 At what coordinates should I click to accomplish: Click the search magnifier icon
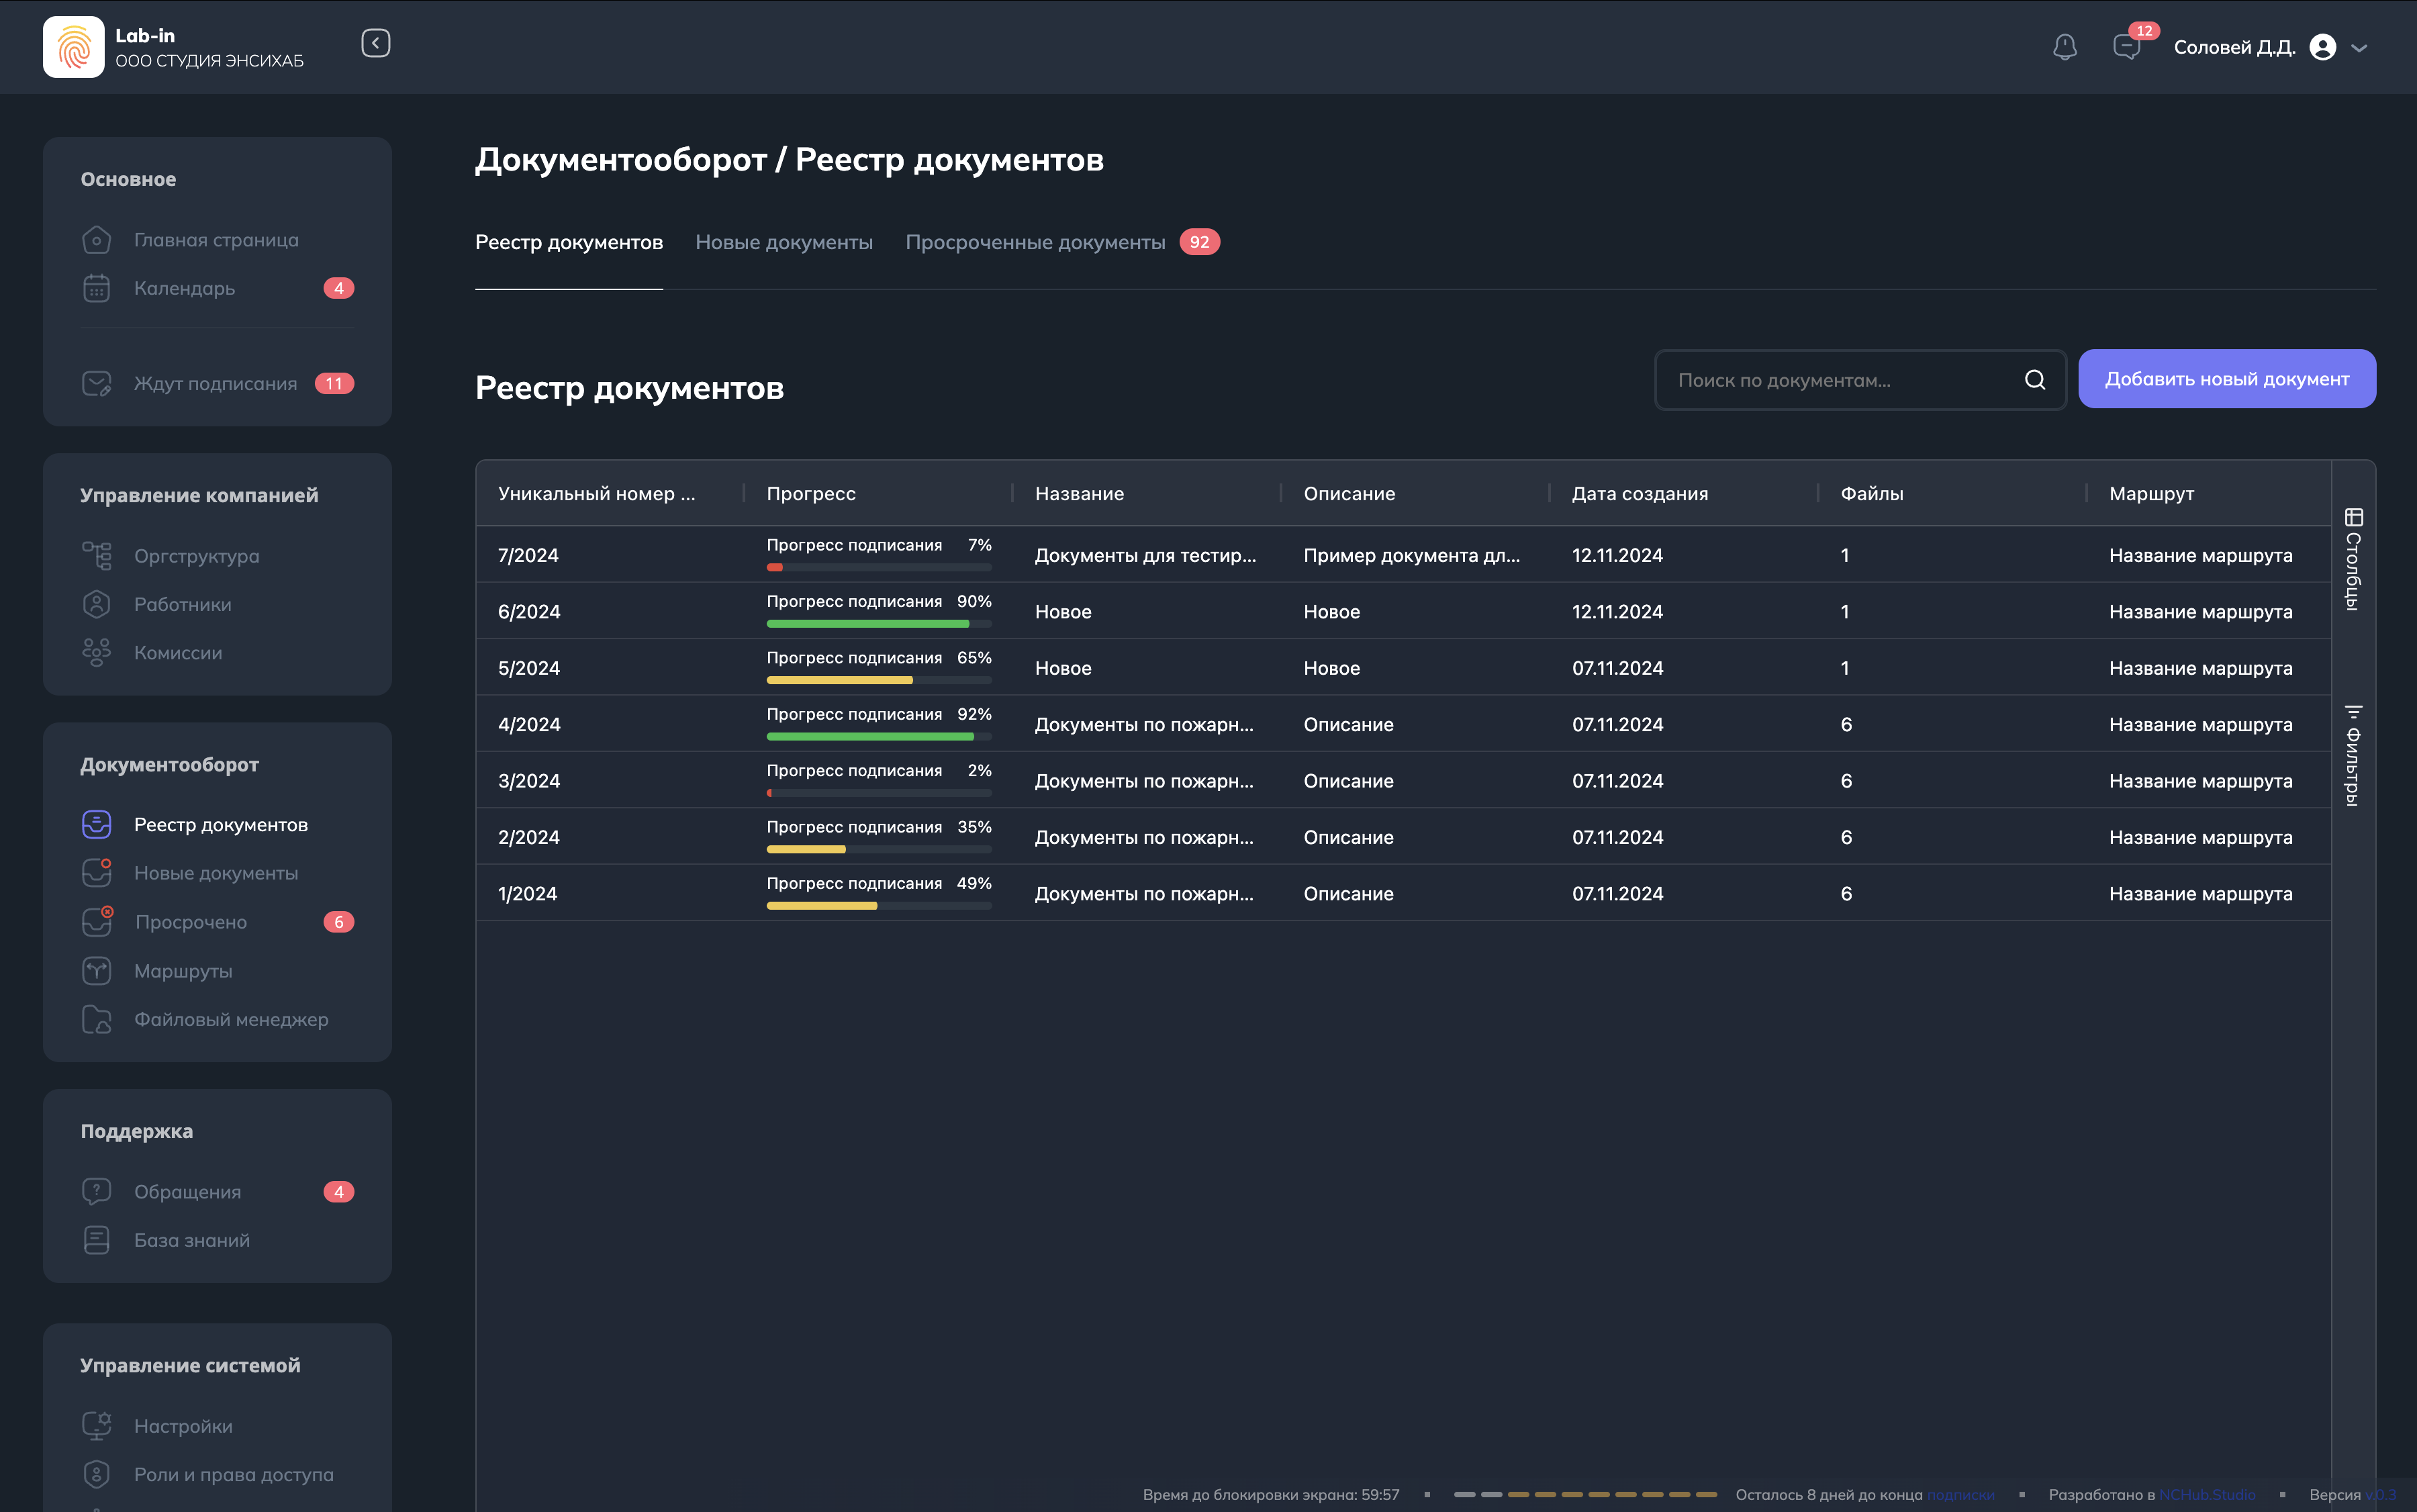pos(2034,380)
